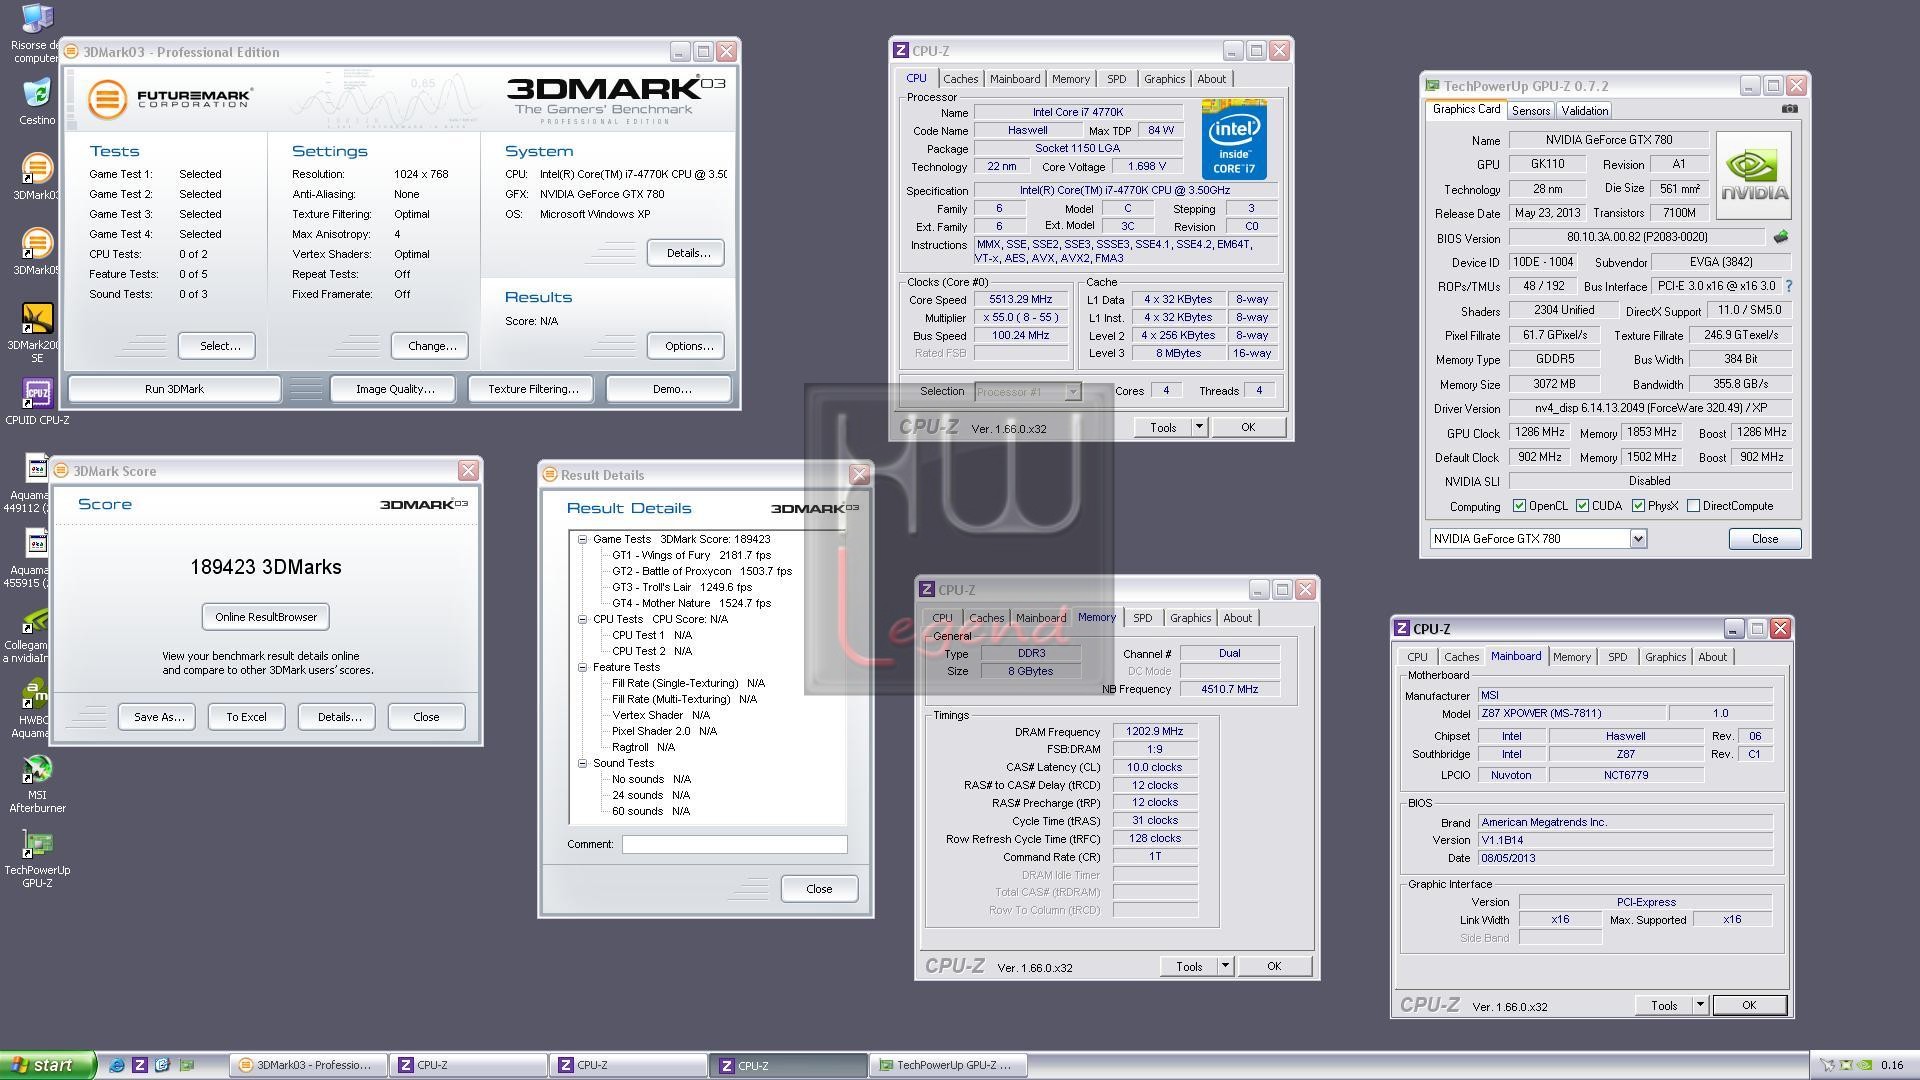Open the Processor #1 selection dropdown
Image resolution: width=1920 pixels, height=1080 pixels.
(x=1072, y=392)
